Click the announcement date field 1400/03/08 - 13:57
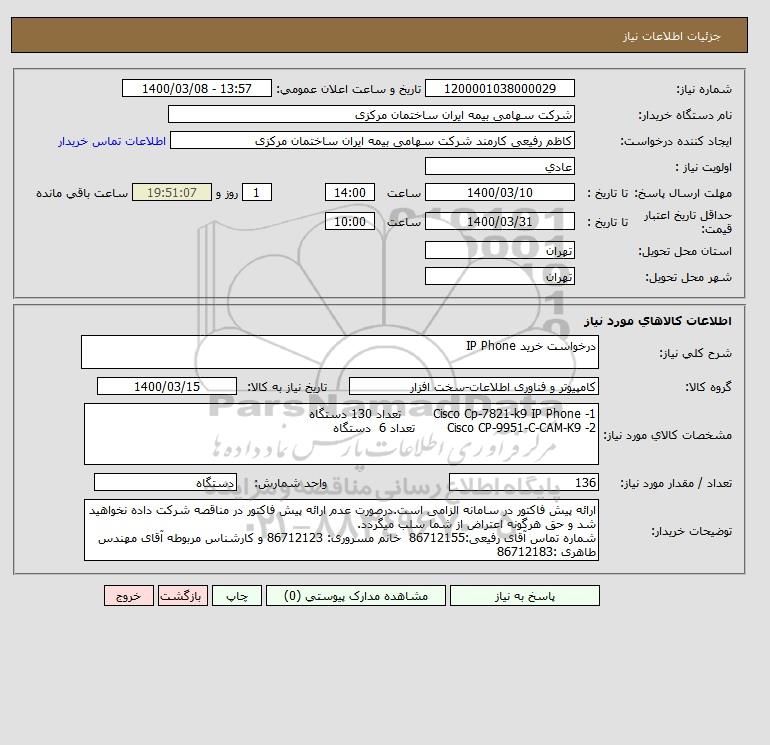Viewport: 770px width, 745px height. tap(196, 88)
